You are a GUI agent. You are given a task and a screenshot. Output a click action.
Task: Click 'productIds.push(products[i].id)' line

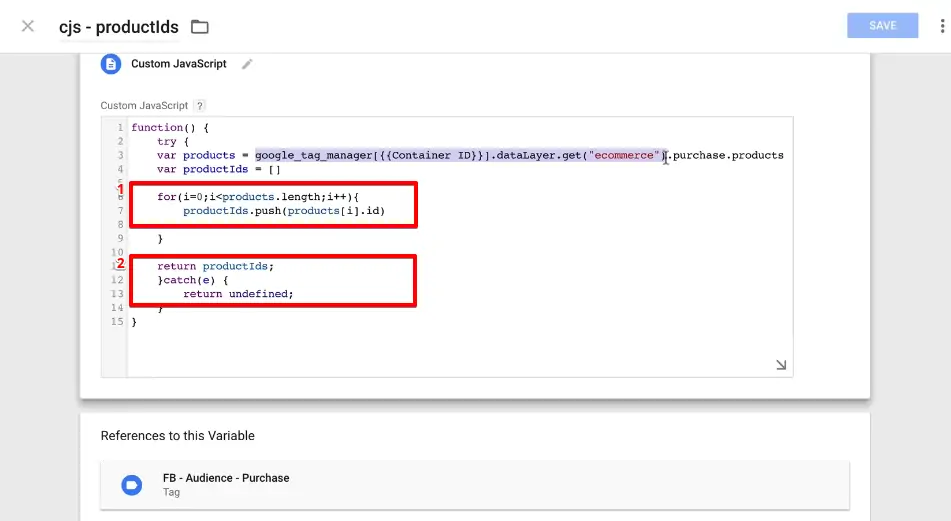[284, 211]
